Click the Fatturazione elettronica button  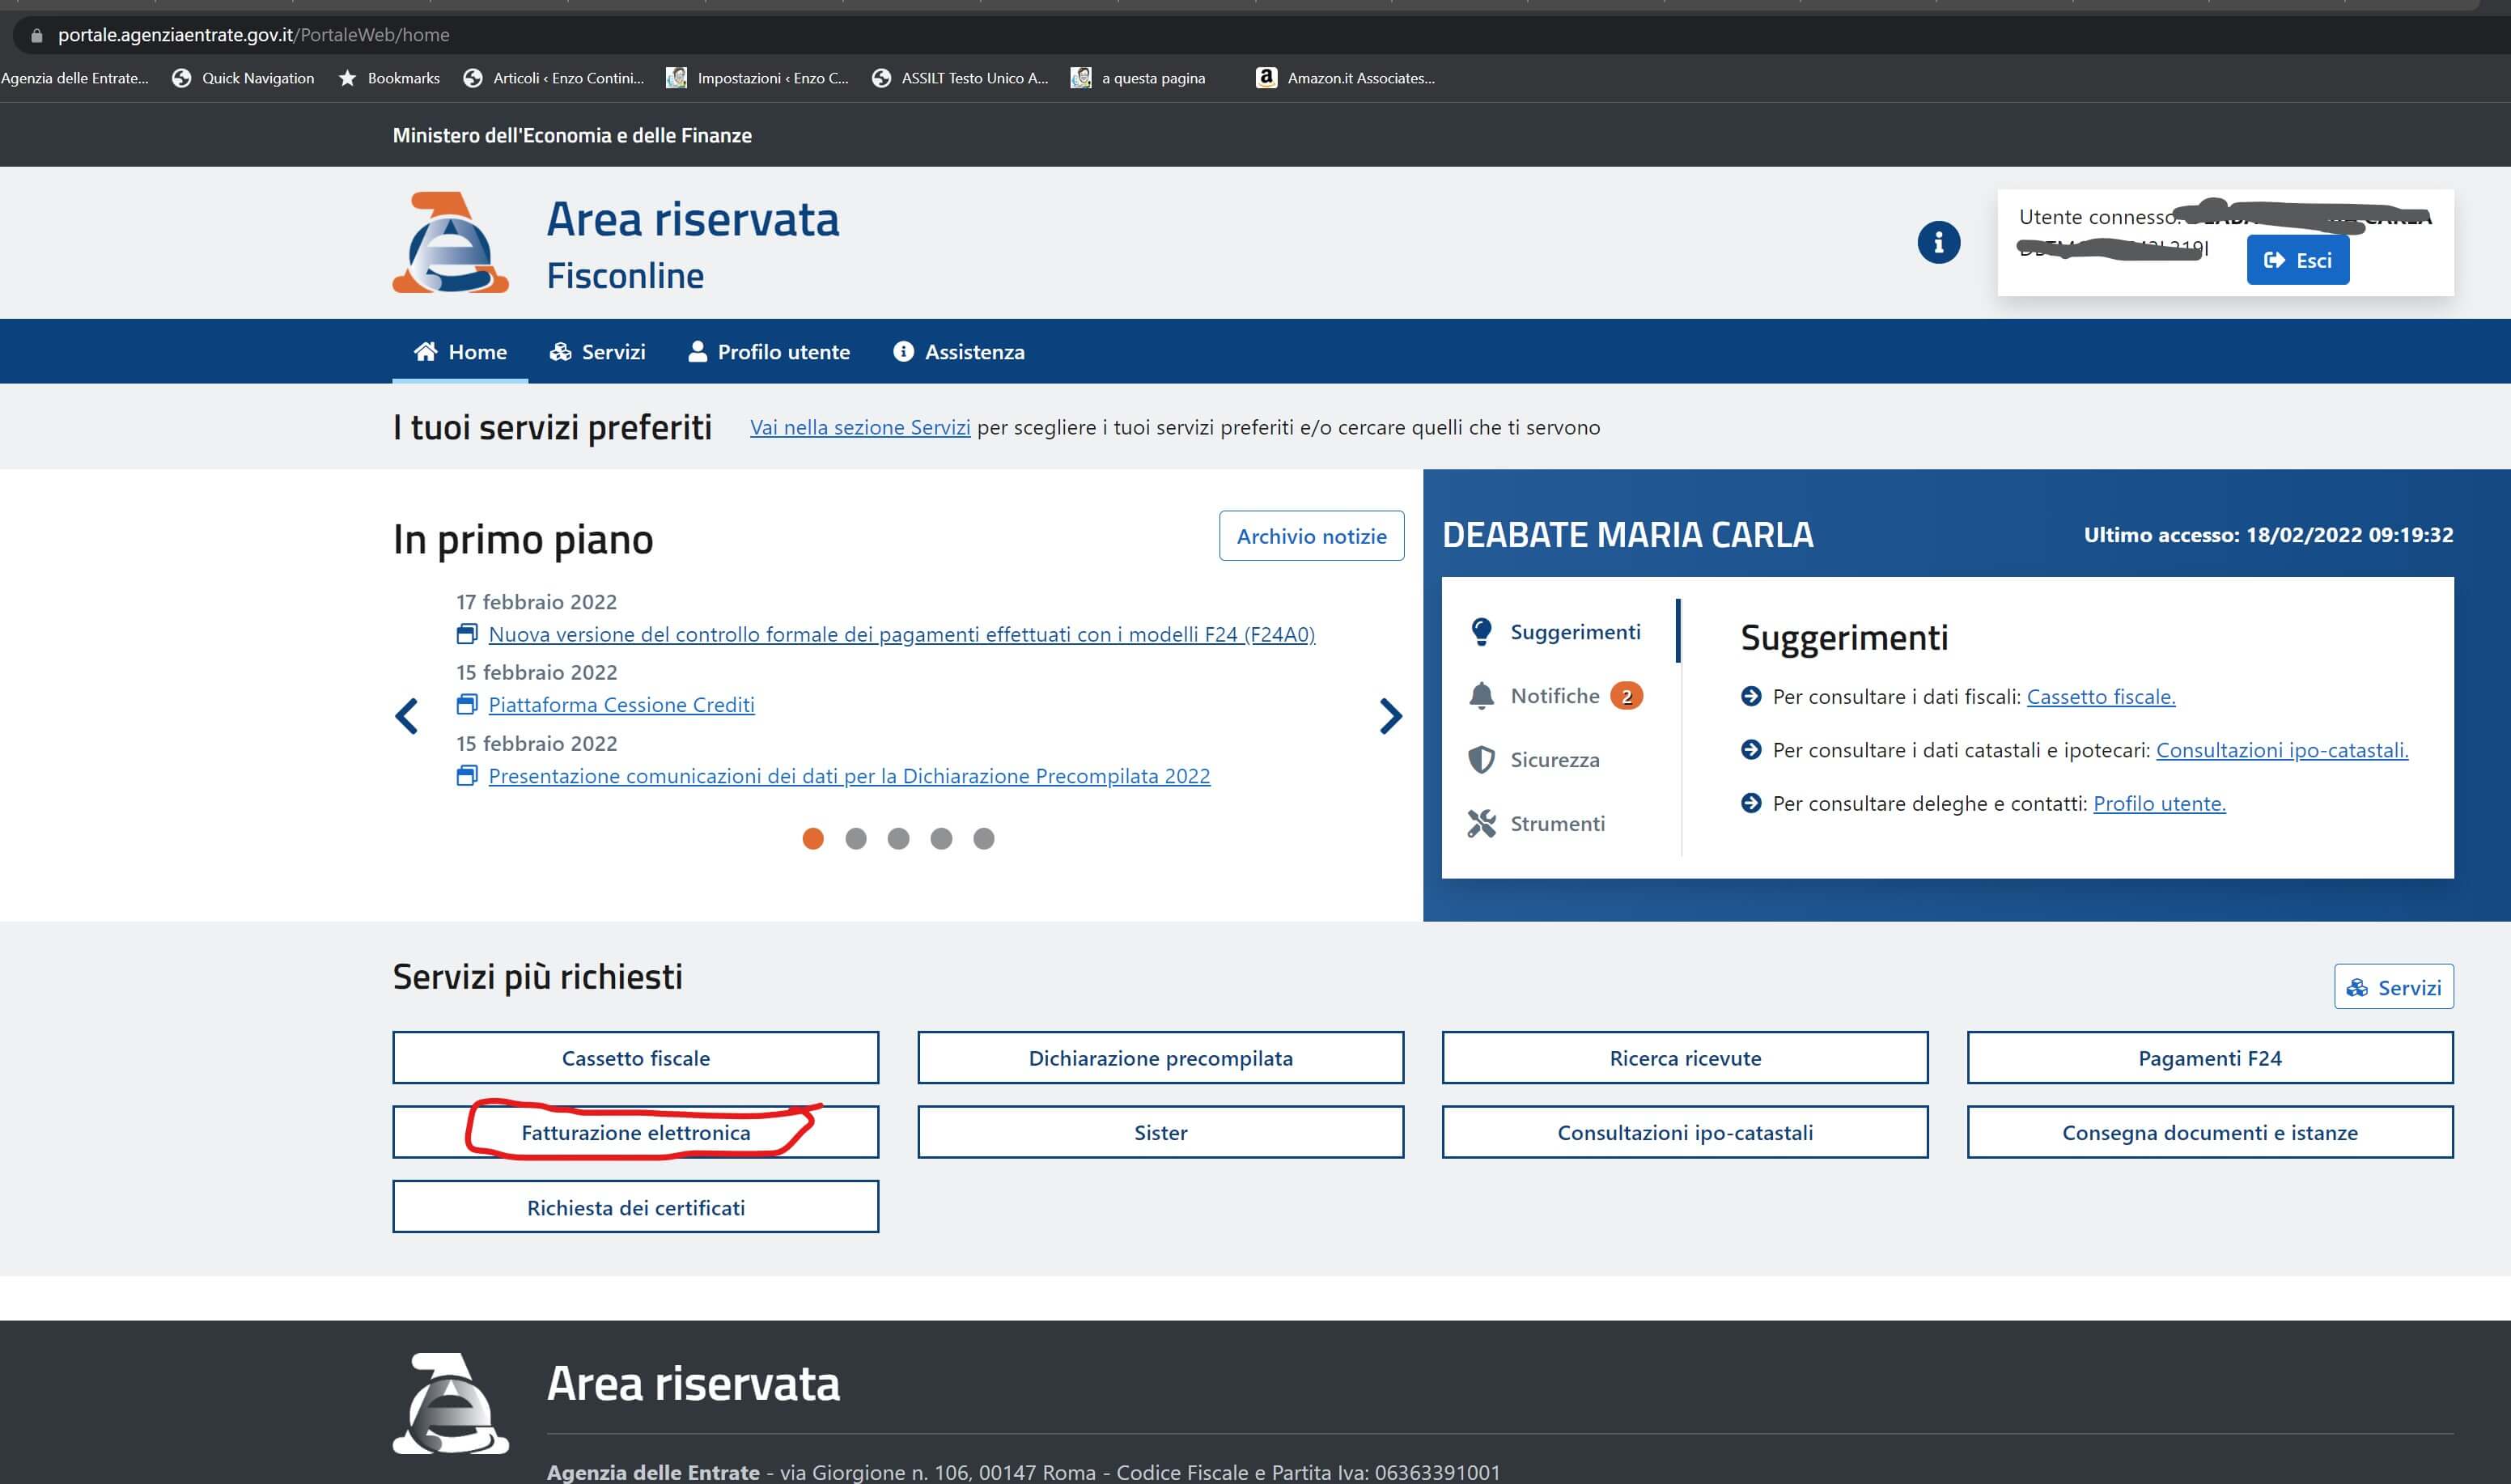point(635,1133)
